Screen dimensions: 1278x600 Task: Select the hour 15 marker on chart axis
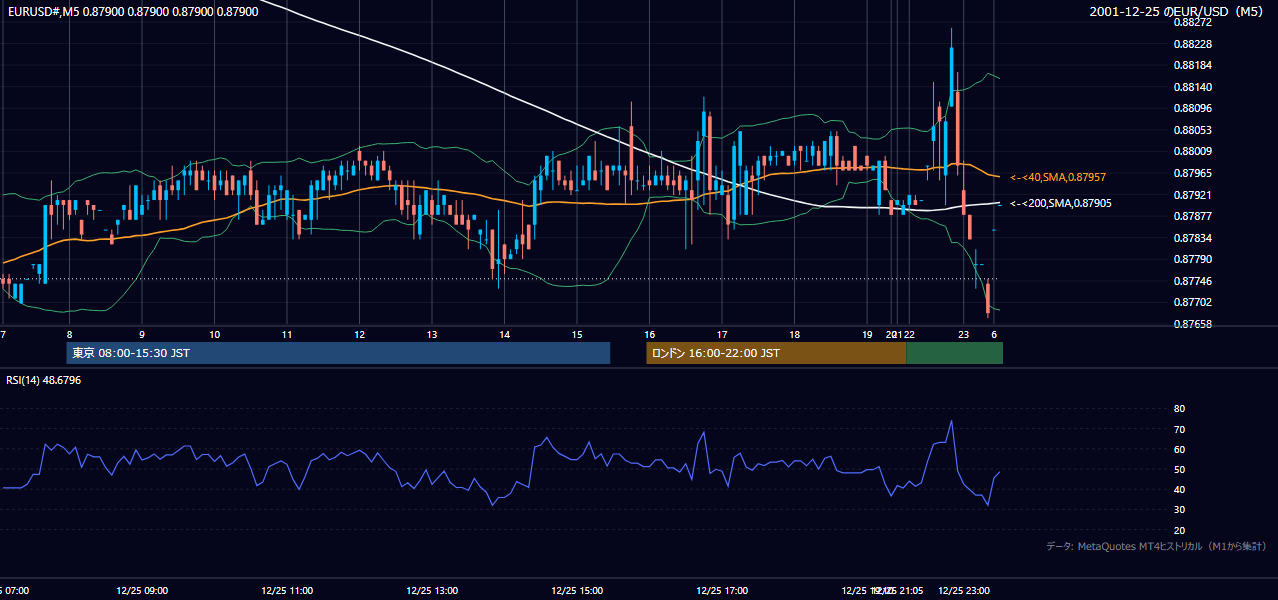577,334
